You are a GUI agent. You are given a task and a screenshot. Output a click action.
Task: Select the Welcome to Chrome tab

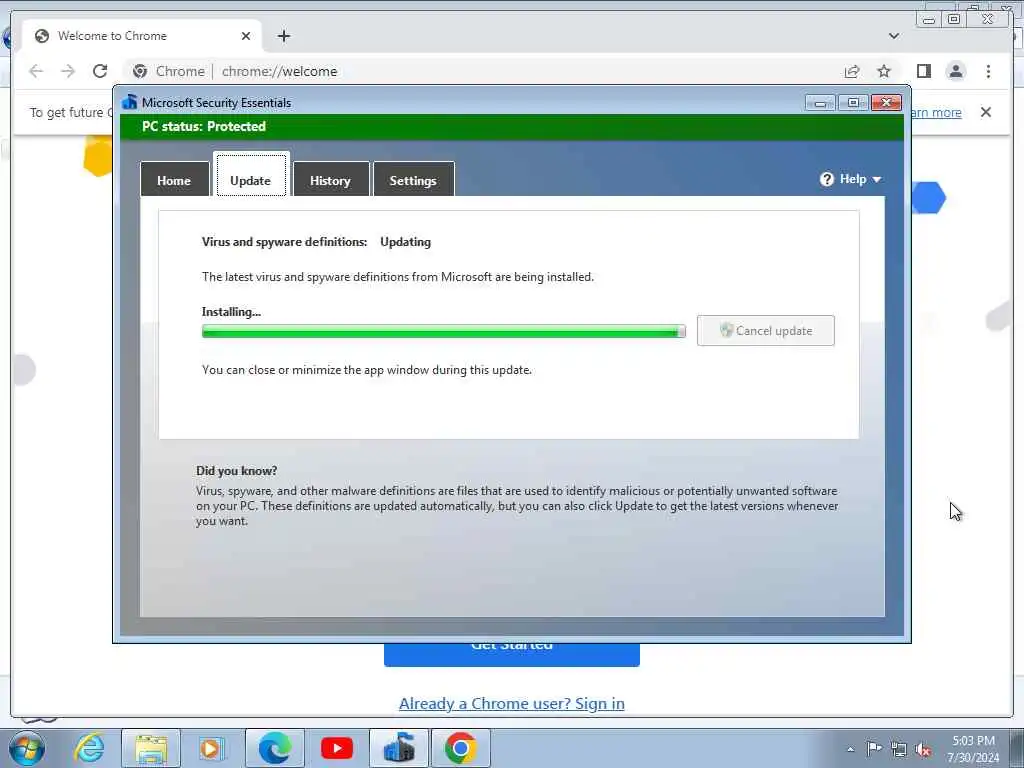click(142, 36)
